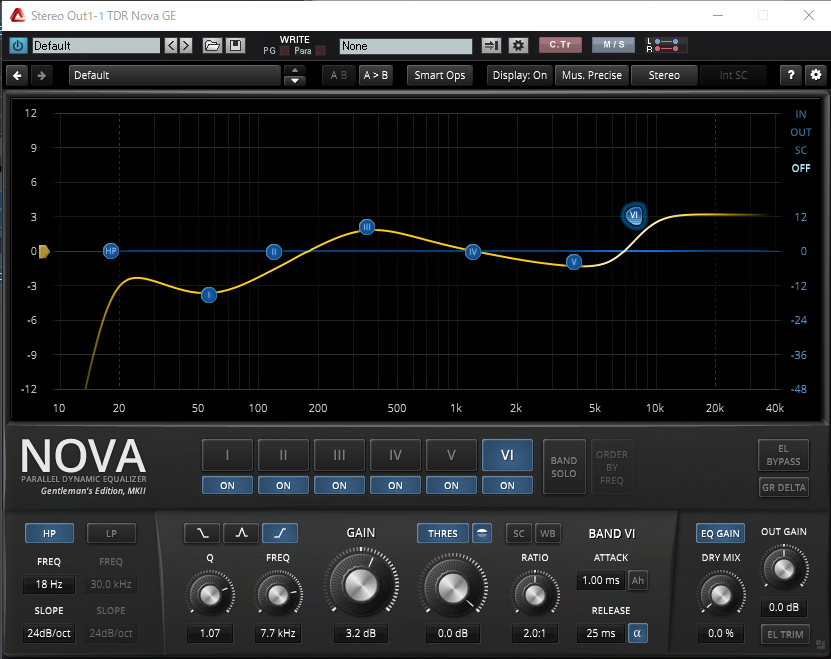Go to previous preset arrow
This screenshot has height=659, width=831.
click(x=171, y=46)
